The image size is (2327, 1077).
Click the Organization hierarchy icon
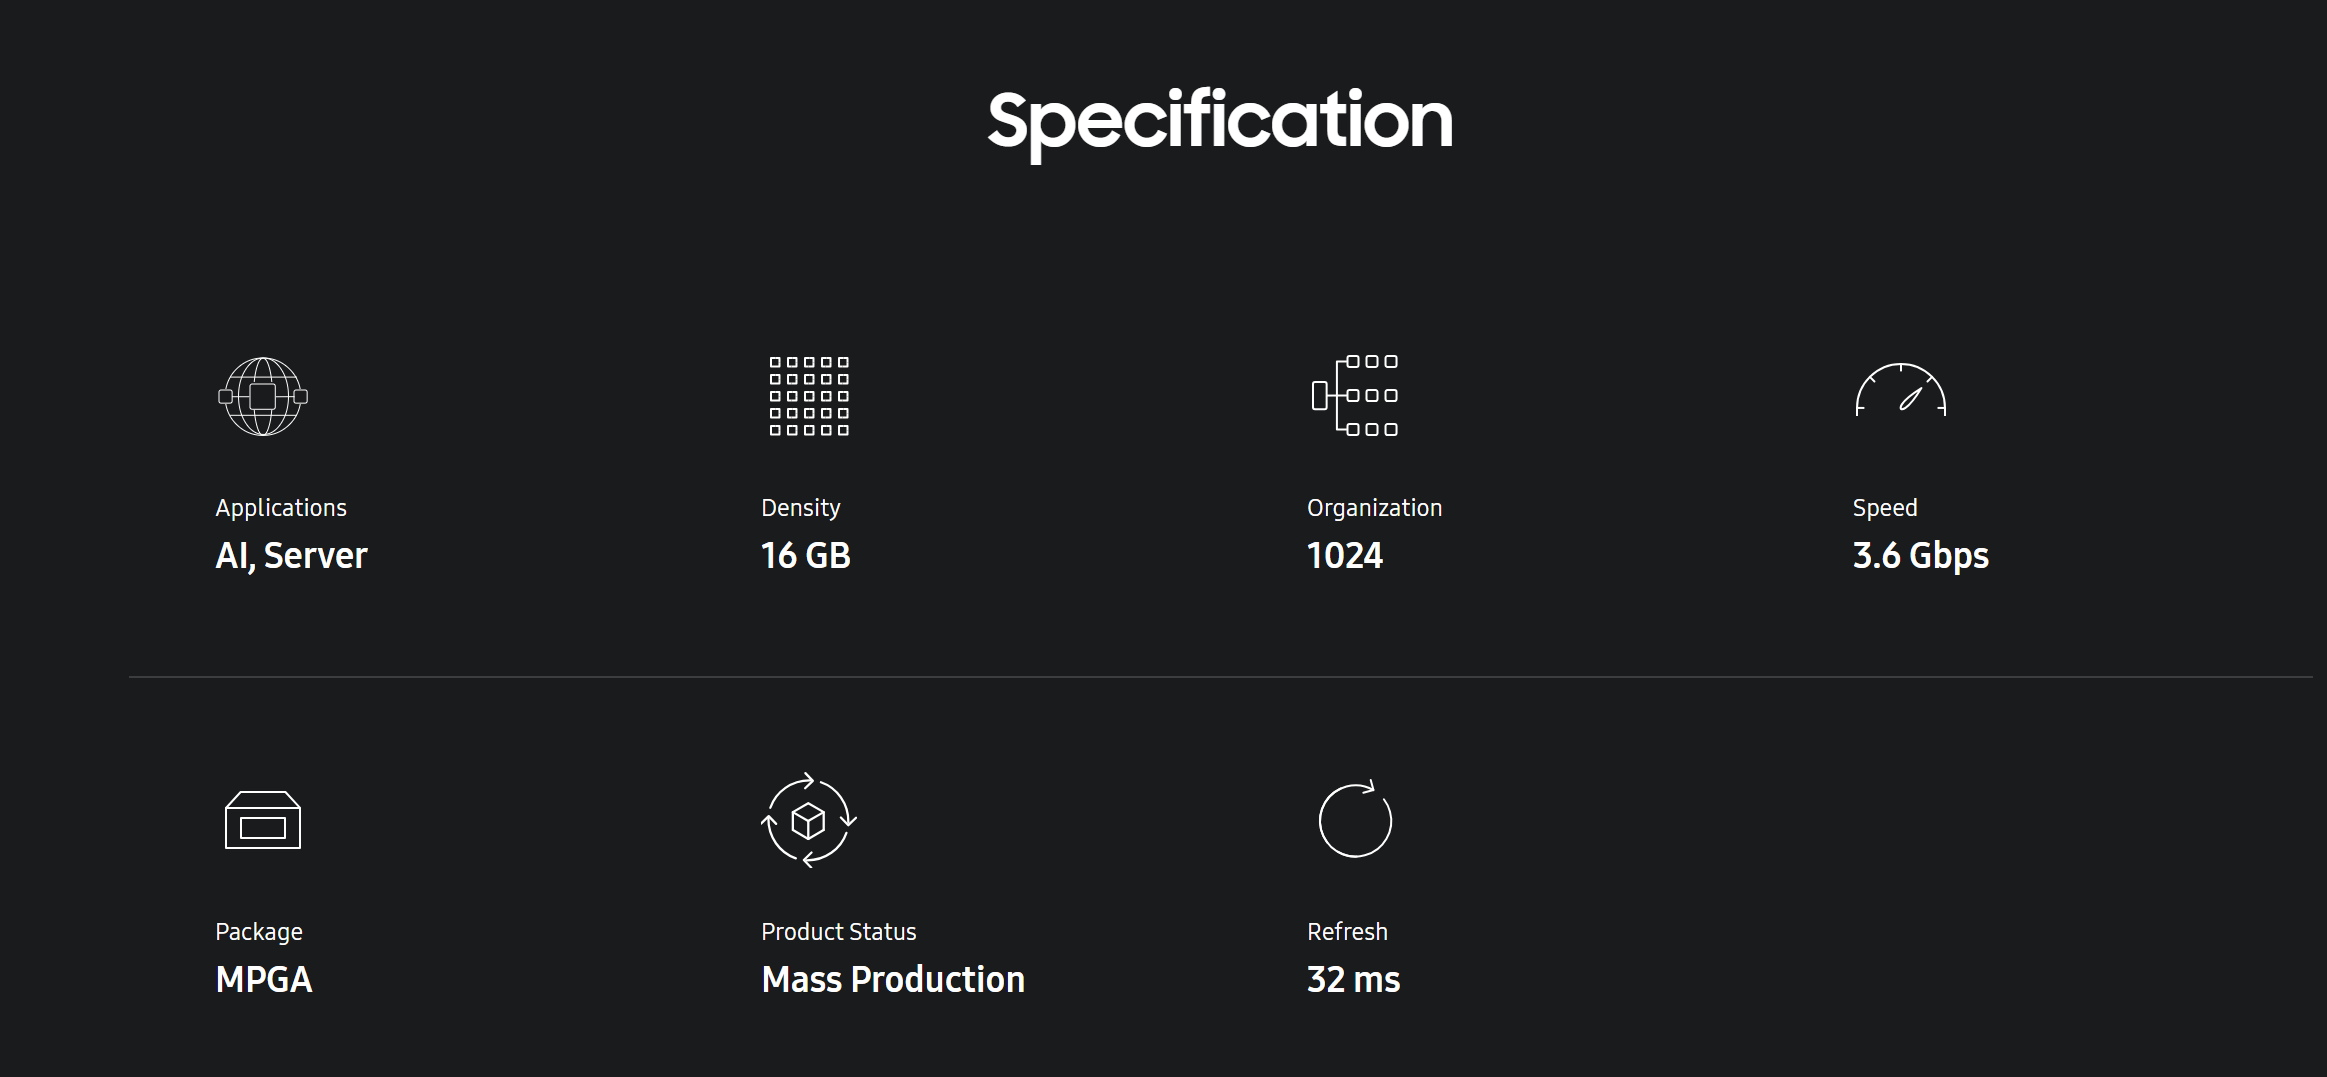coord(1355,395)
